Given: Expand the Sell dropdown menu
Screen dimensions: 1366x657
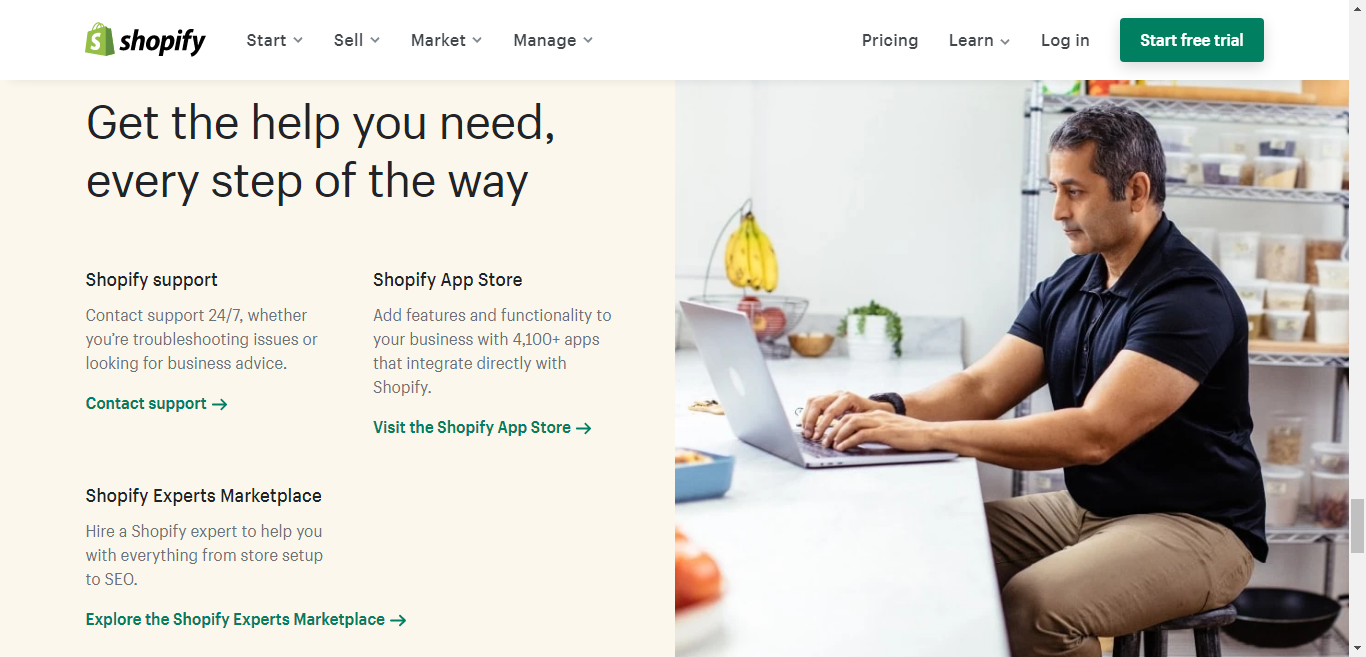Looking at the screenshot, I should 357,40.
